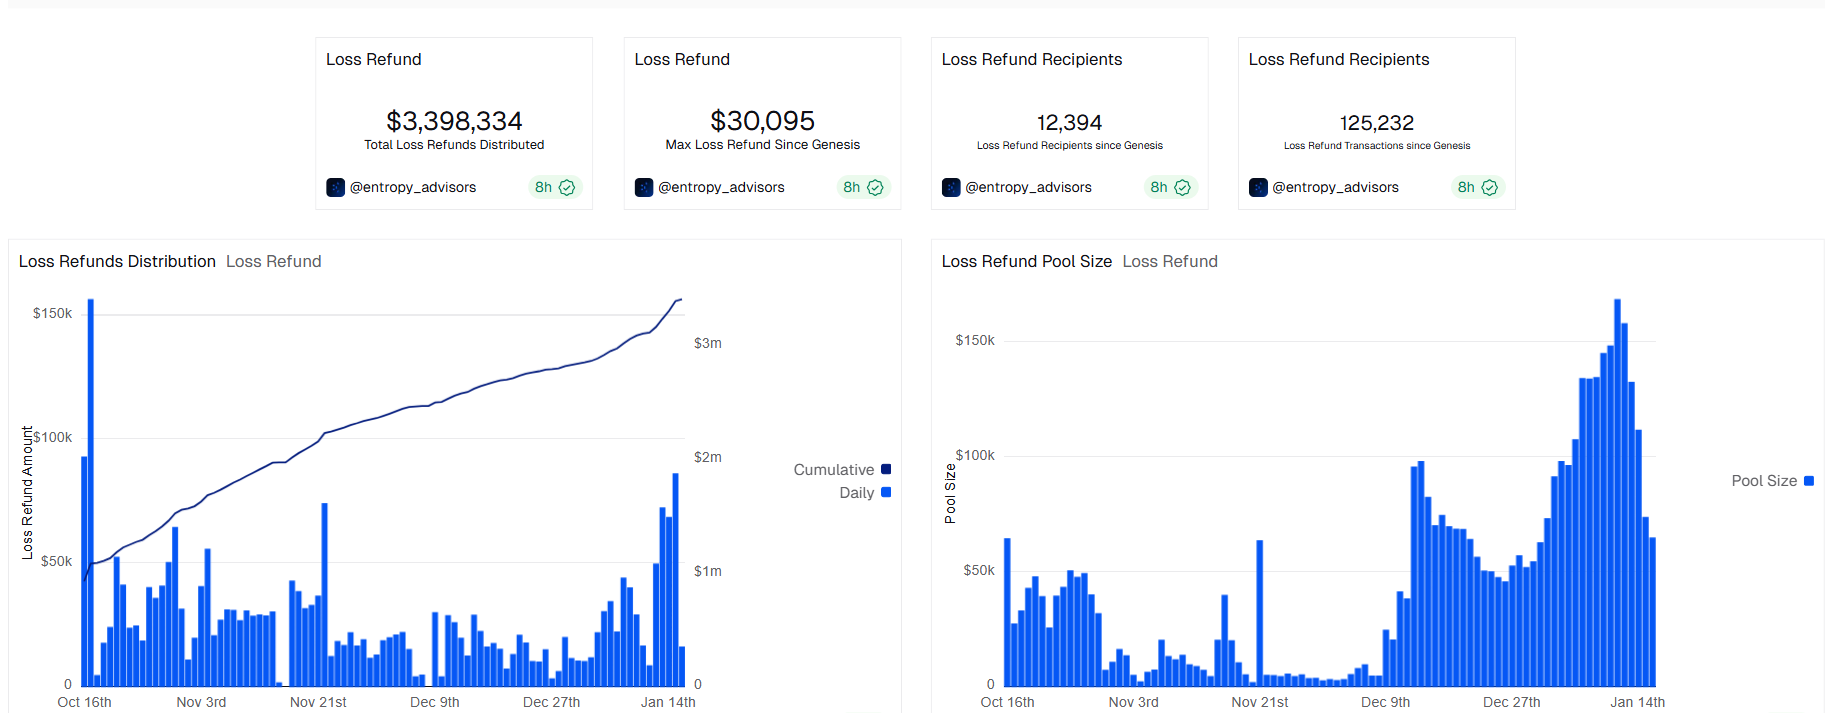Open the Loss Refund Pool Size chart title
This screenshot has width=1843, height=713.
1026,261
